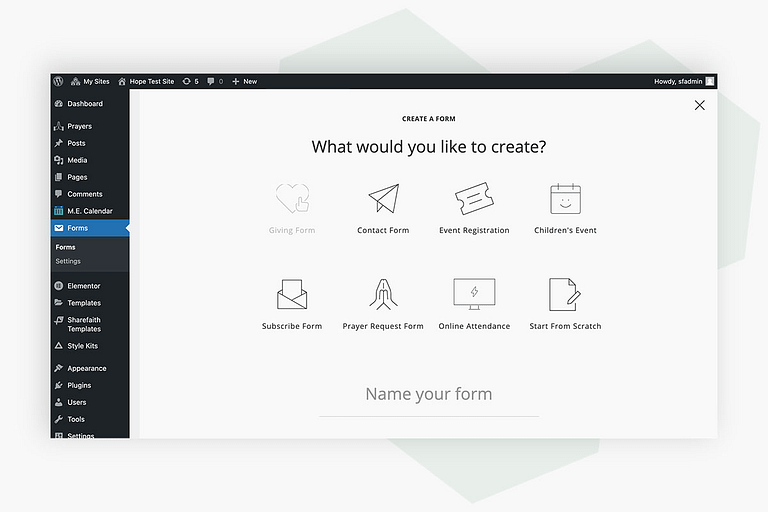Pick the Children's Event calendar icon
The height and width of the screenshot is (512, 768).
pyautogui.click(x=565, y=198)
